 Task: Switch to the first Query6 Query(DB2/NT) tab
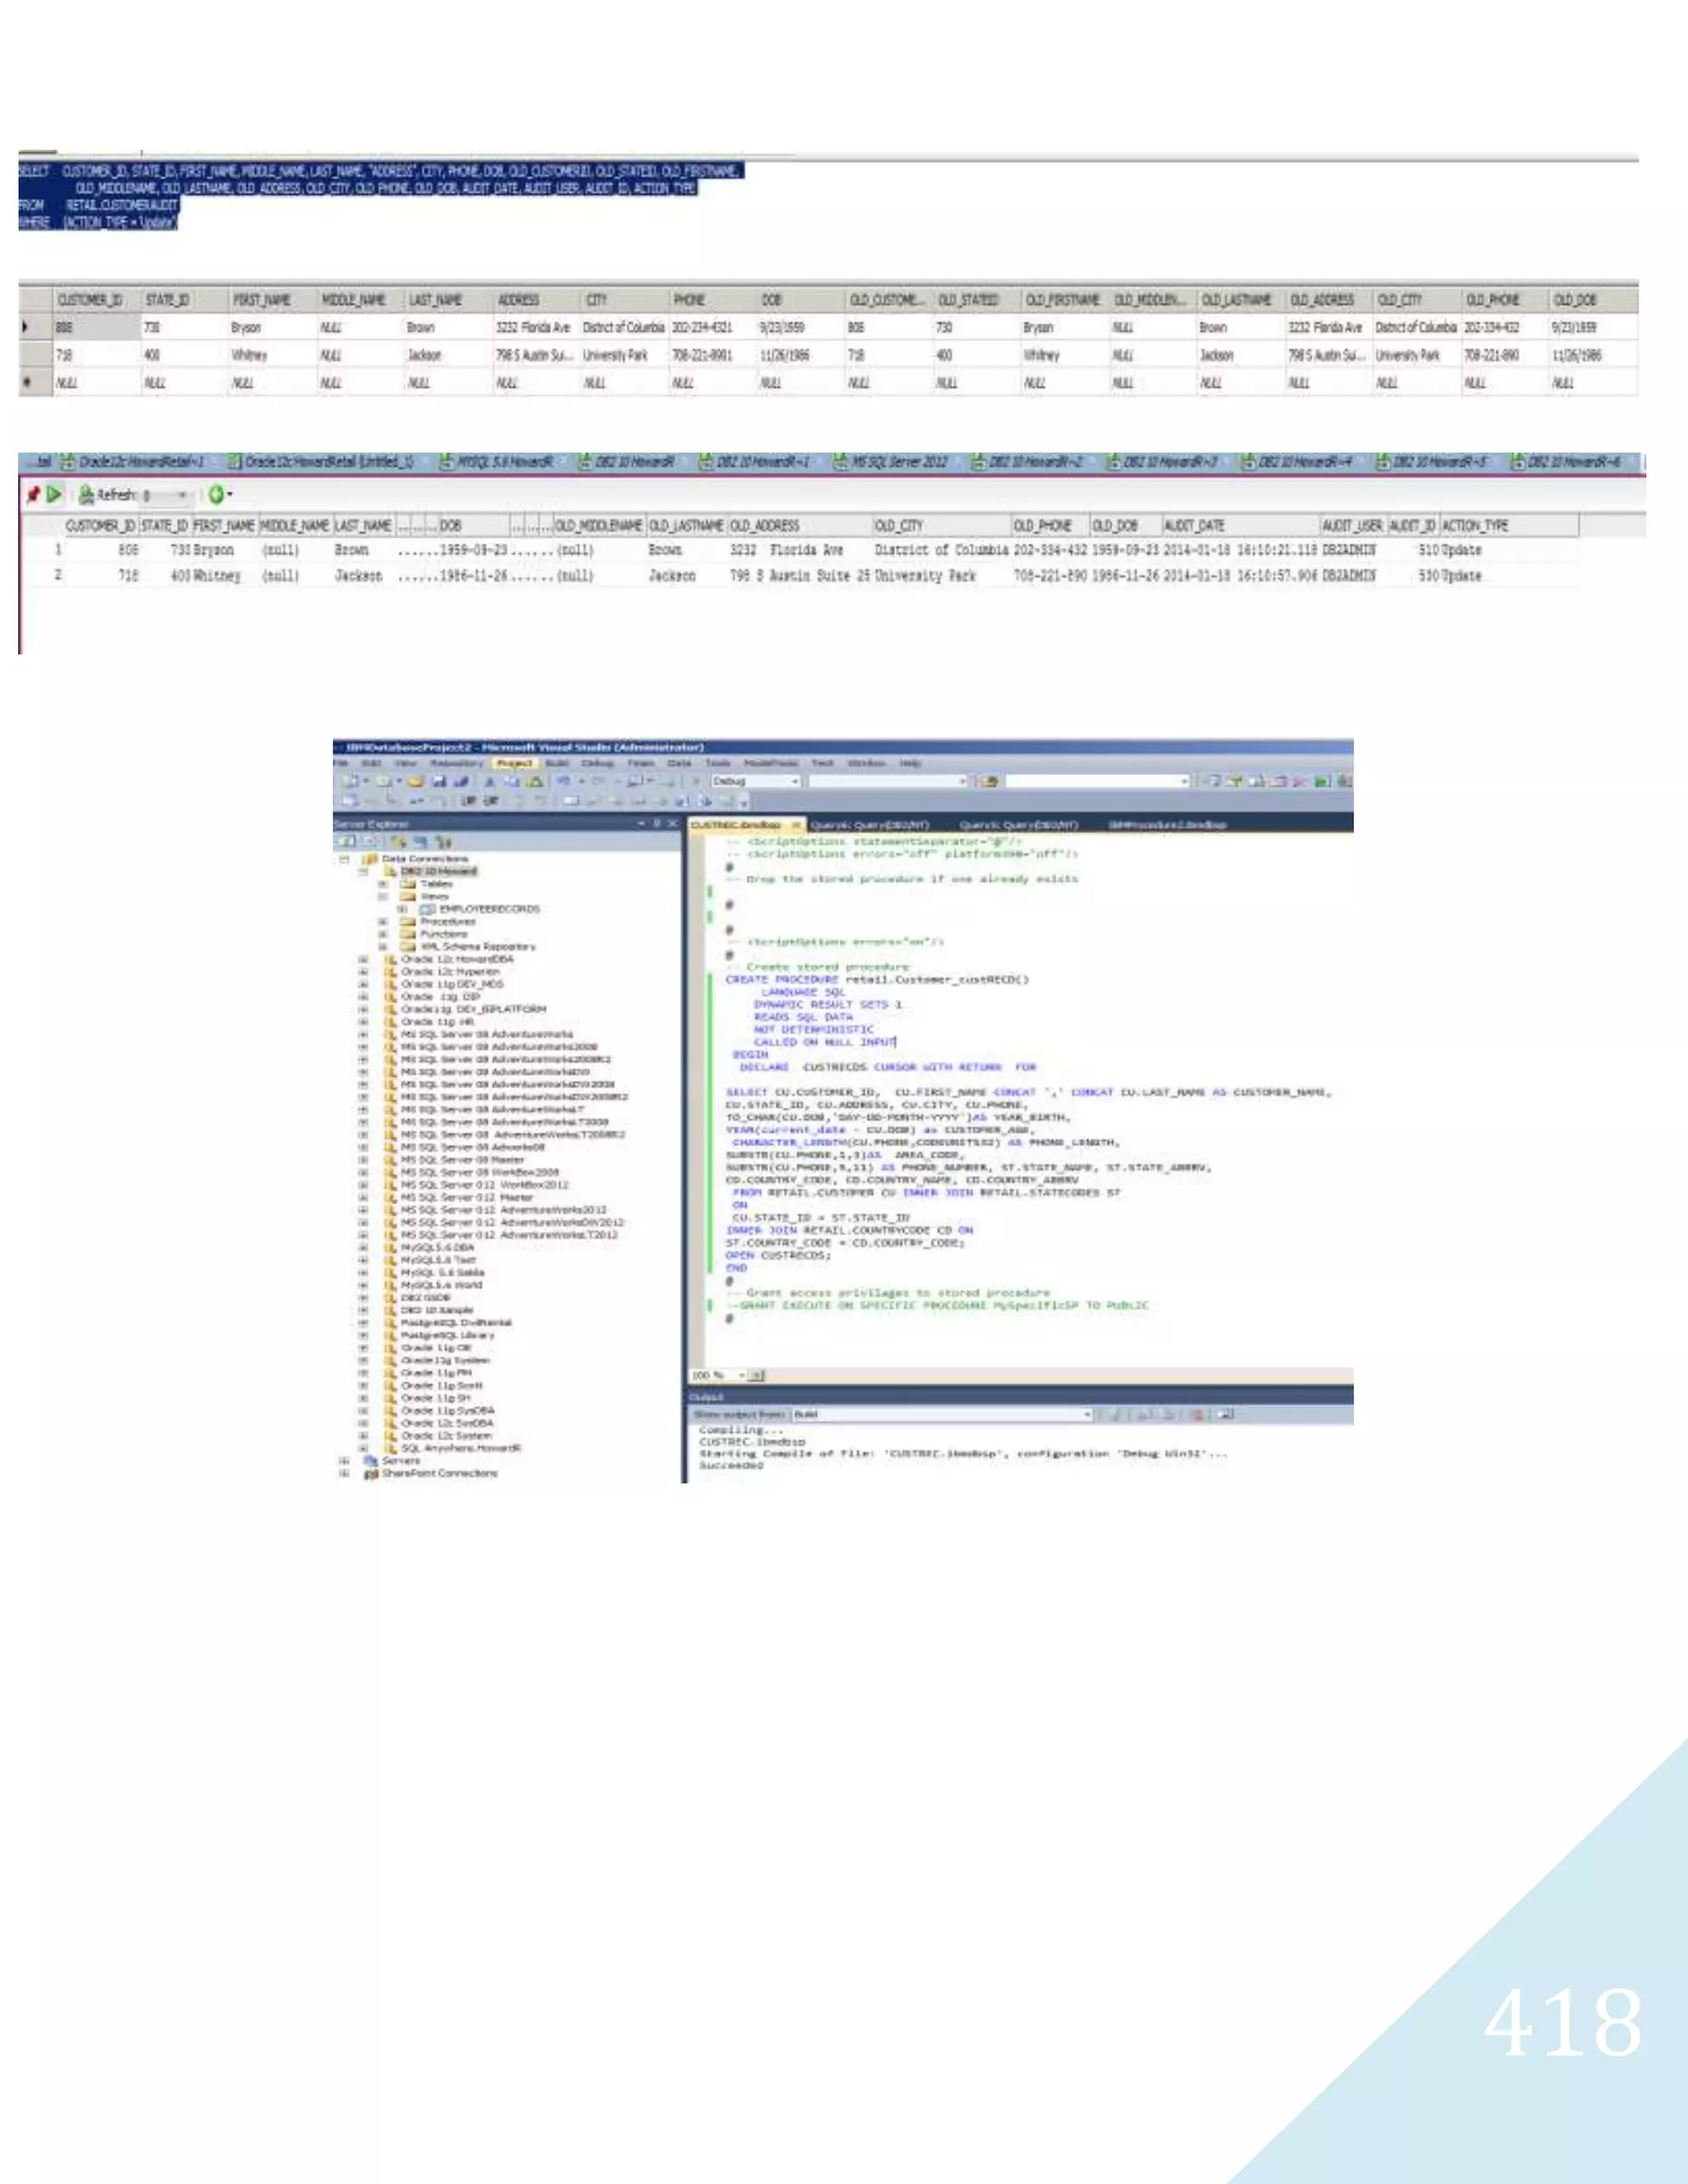pos(869,825)
